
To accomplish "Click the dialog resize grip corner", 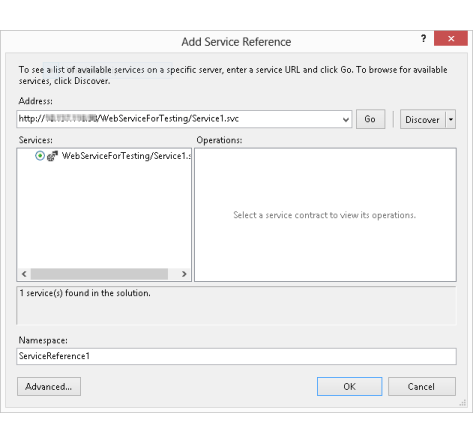I will (462, 403).
